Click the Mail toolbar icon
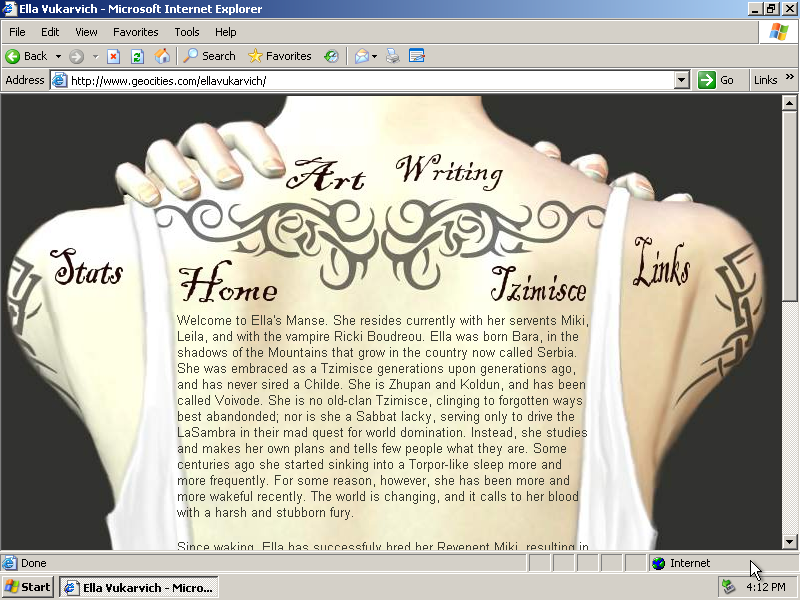 click(361, 56)
